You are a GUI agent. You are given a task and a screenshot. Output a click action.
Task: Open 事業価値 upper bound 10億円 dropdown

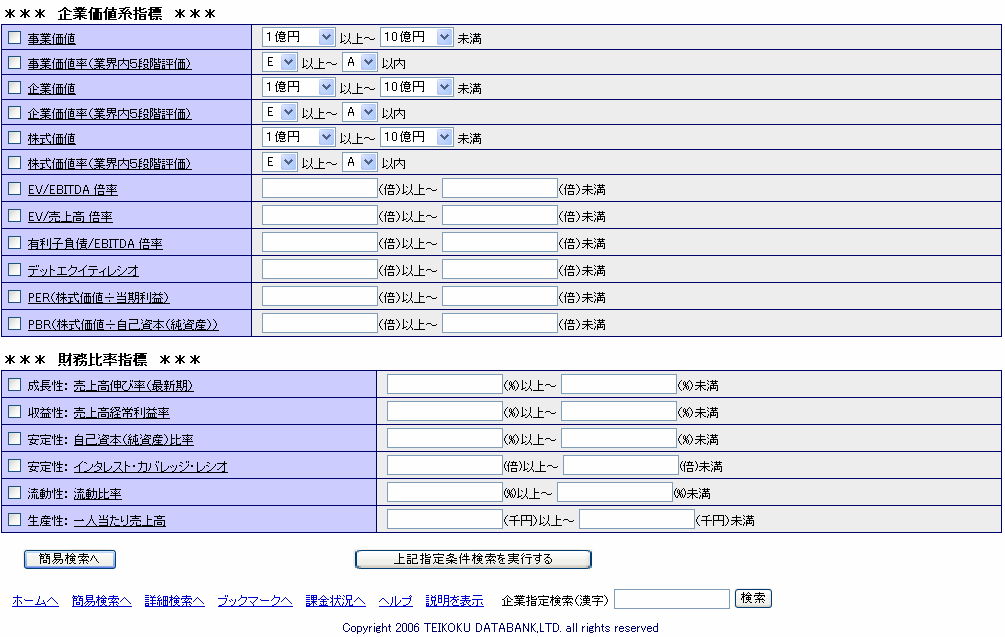click(x=417, y=37)
